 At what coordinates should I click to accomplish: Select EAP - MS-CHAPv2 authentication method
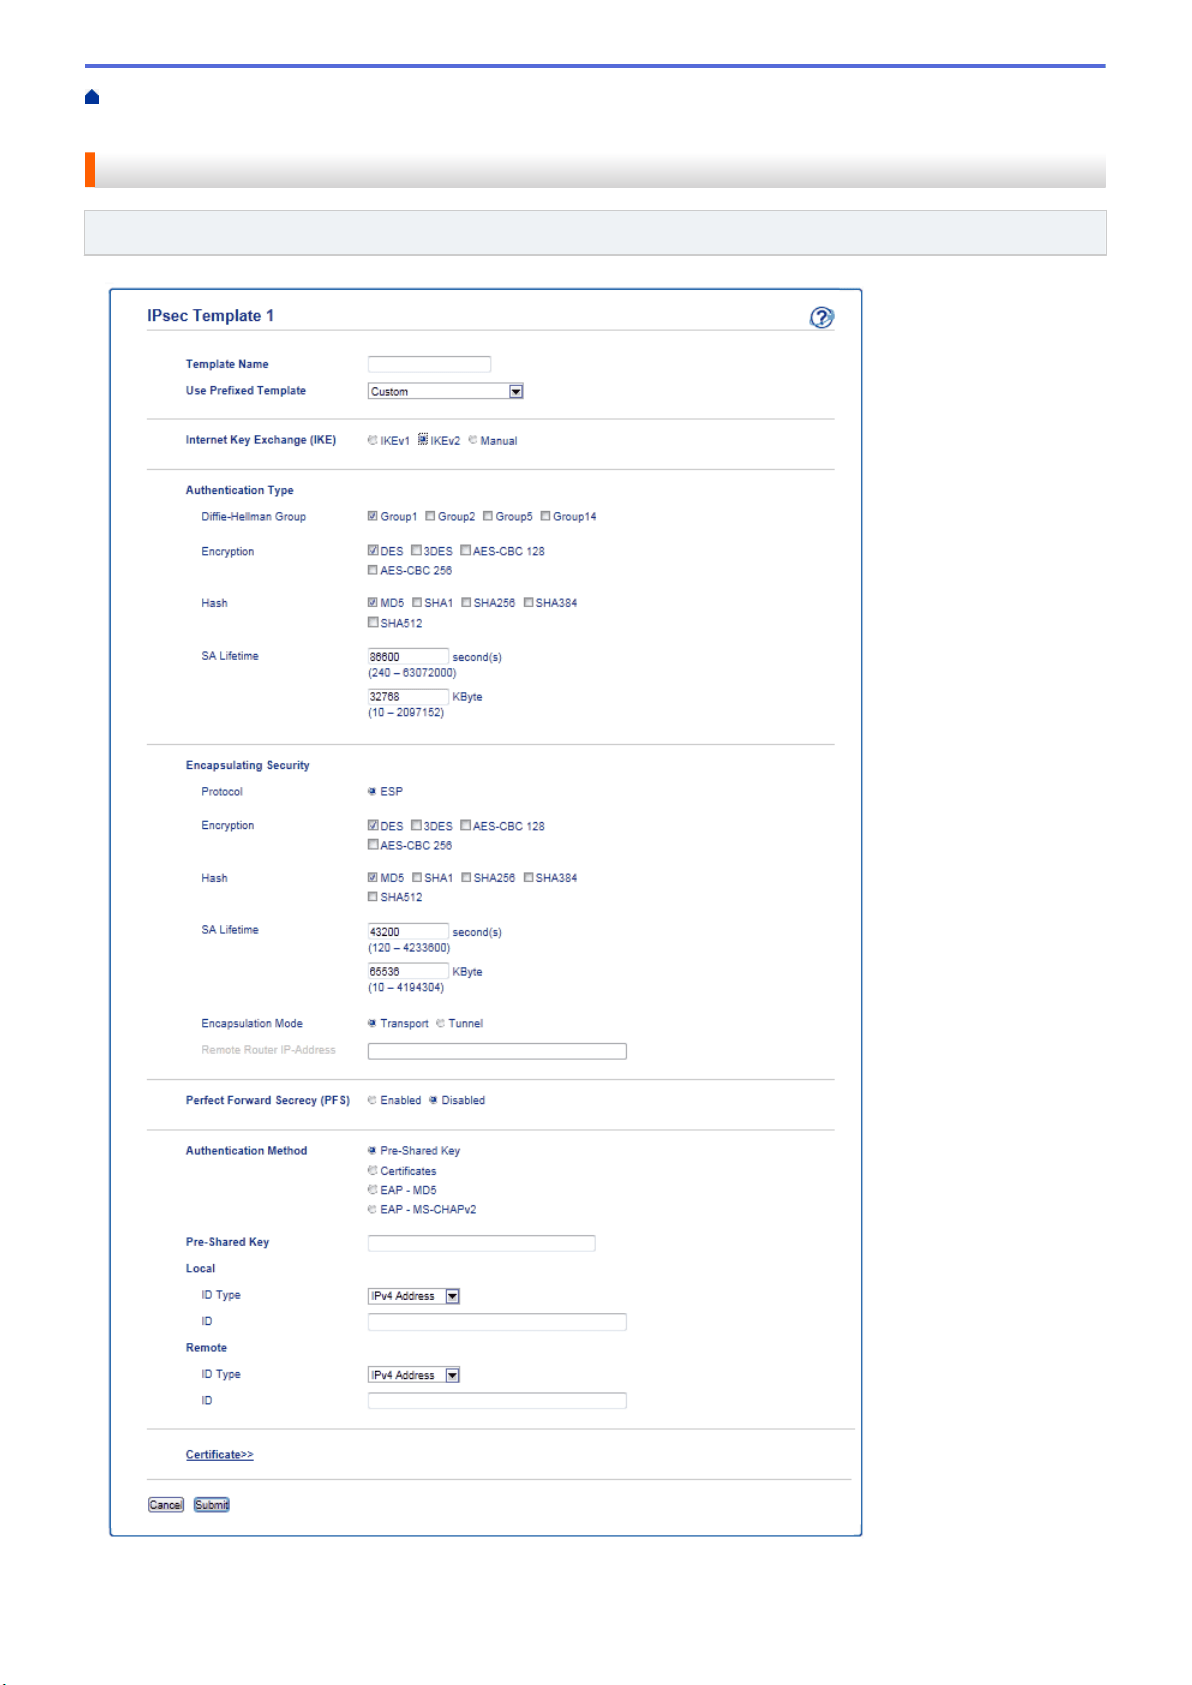coord(372,1209)
